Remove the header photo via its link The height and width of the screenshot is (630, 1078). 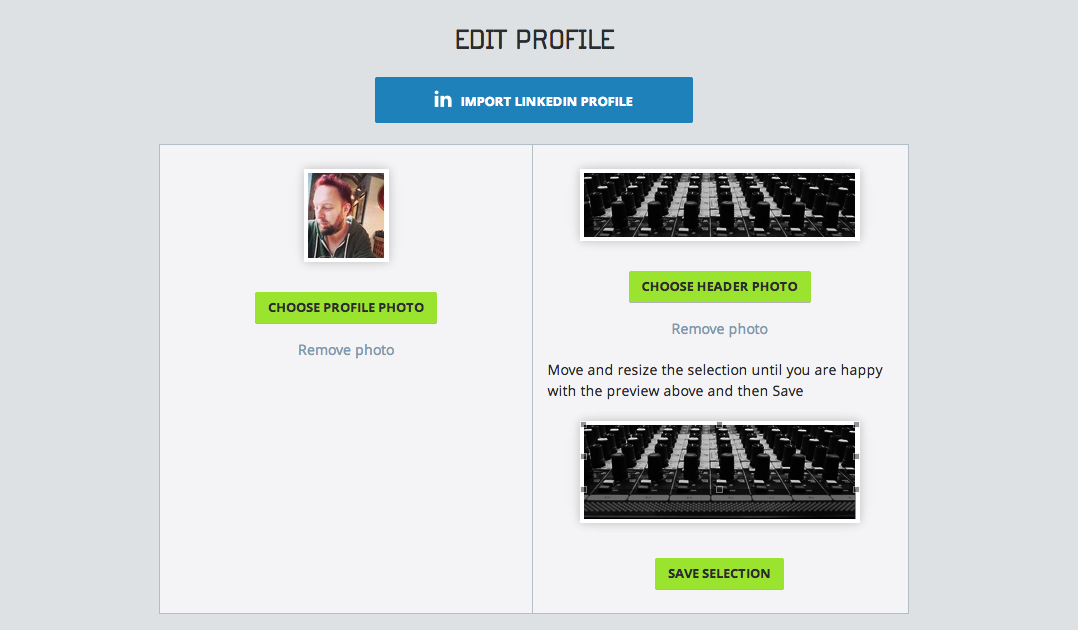[x=719, y=329]
